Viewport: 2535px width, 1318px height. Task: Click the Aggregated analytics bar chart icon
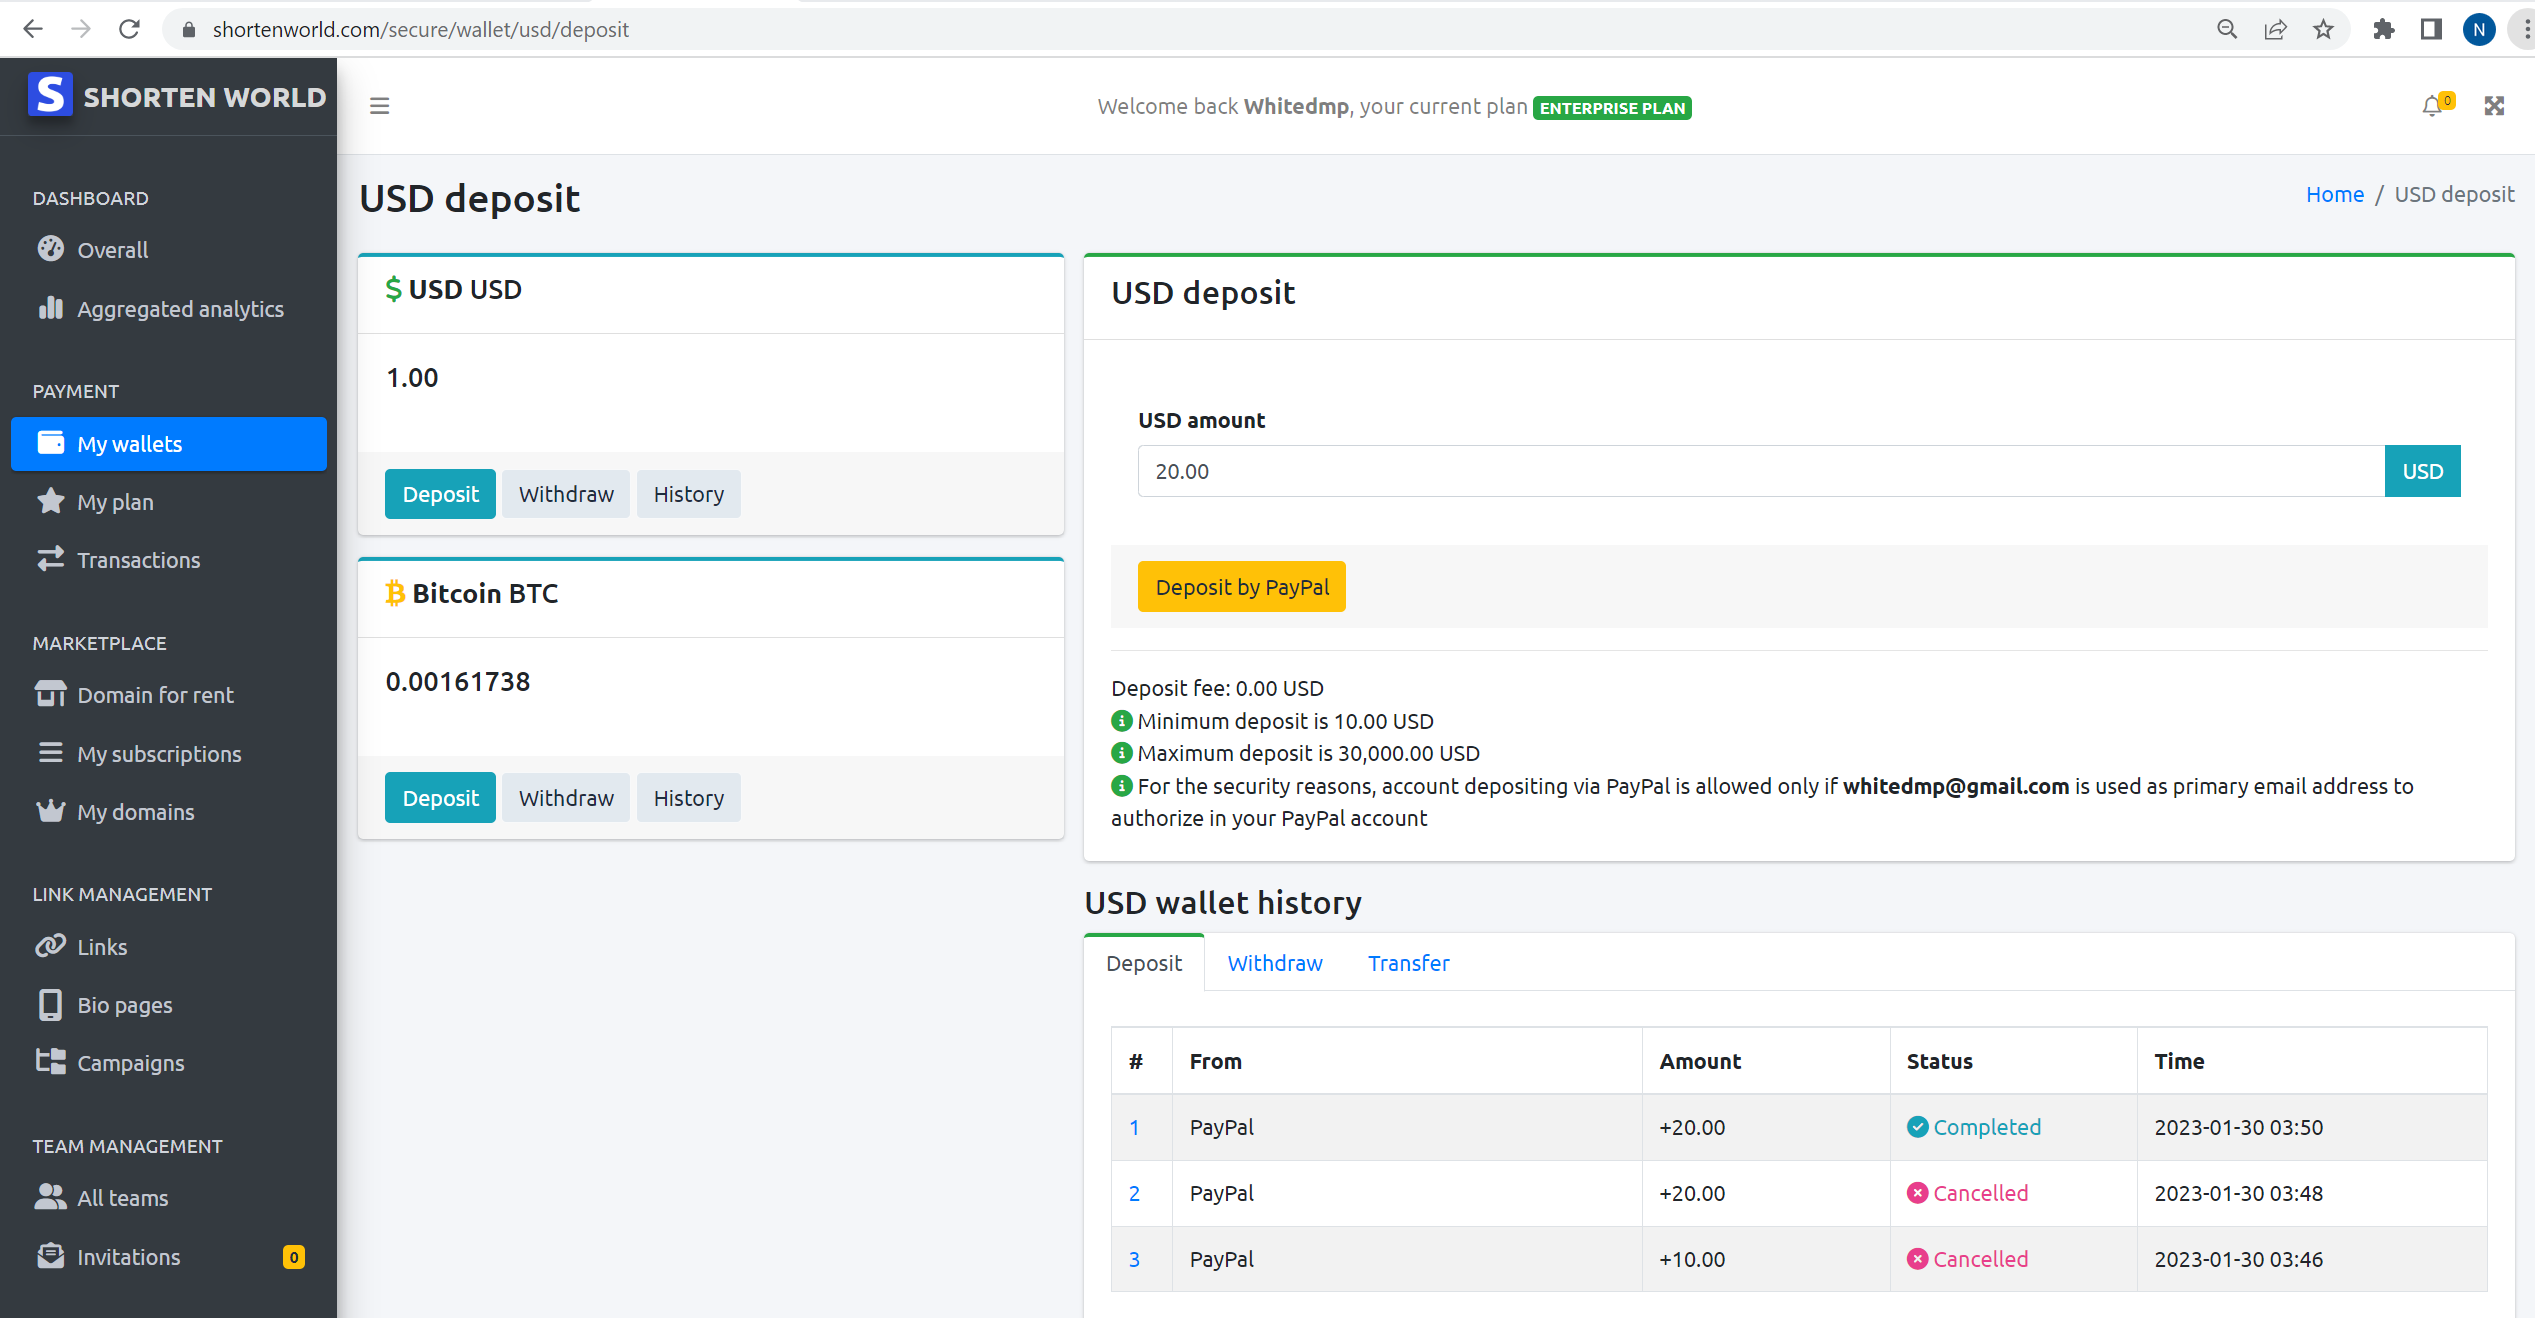pyautogui.click(x=50, y=308)
